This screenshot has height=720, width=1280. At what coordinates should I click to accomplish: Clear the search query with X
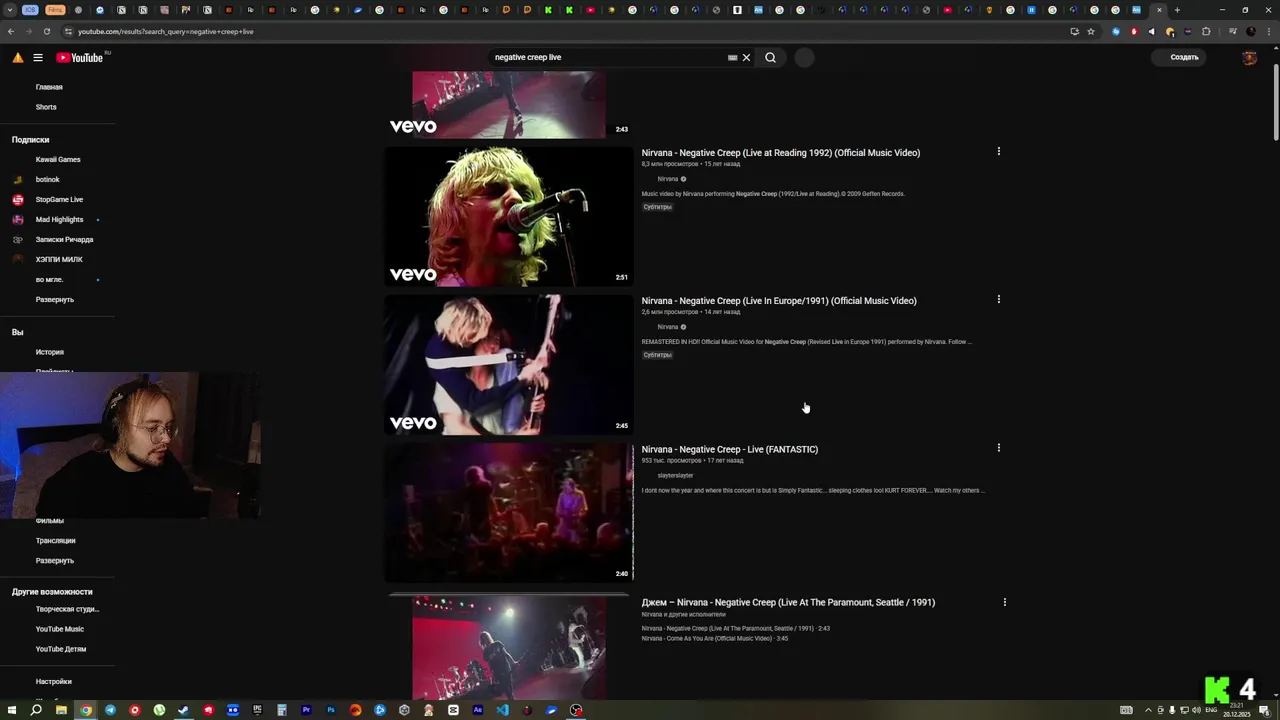point(746,57)
